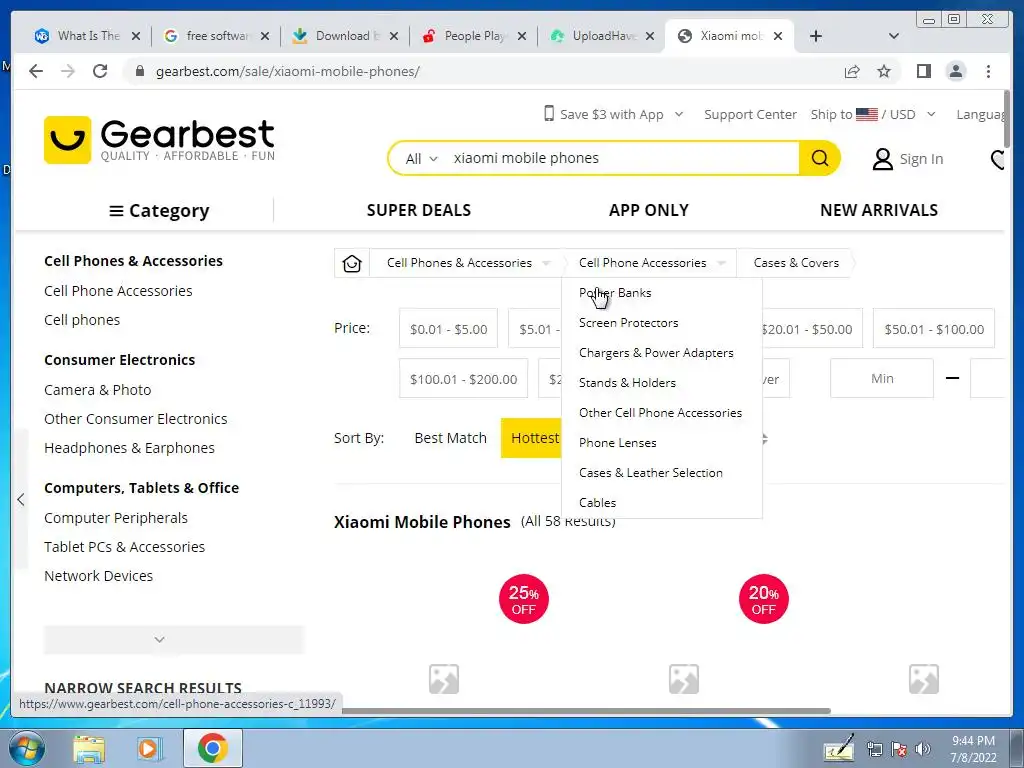Click the phone icon beside Save $3 with App
The width and height of the screenshot is (1024, 768).
pos(549,114)
